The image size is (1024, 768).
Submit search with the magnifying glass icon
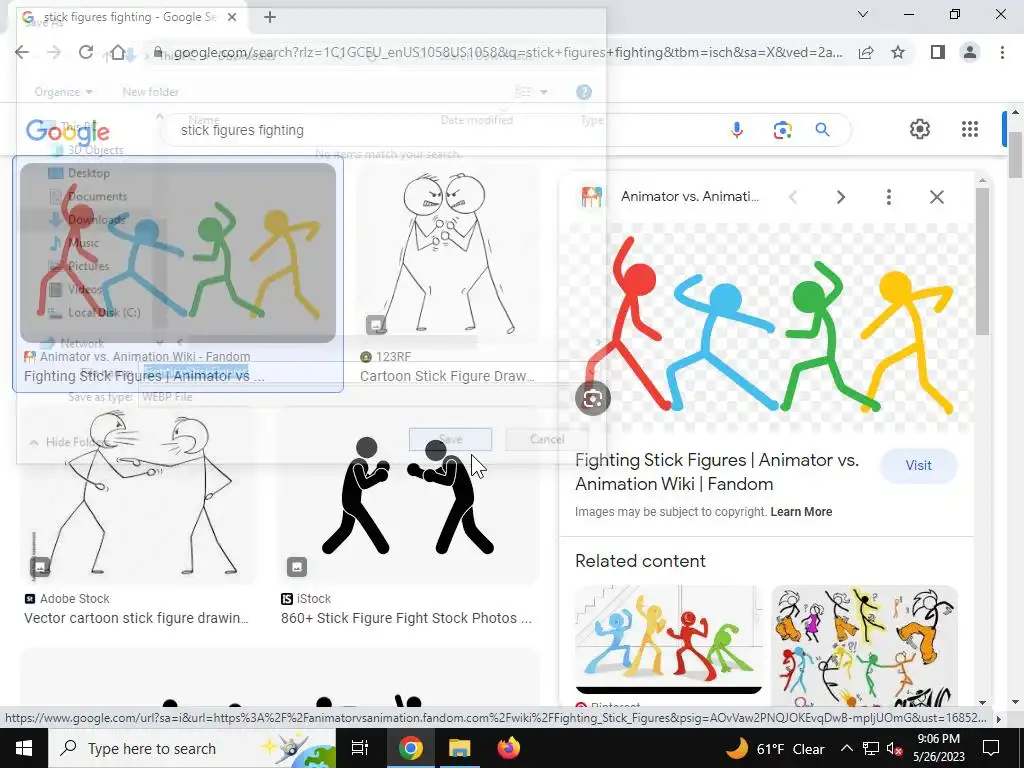coord(823,130)
